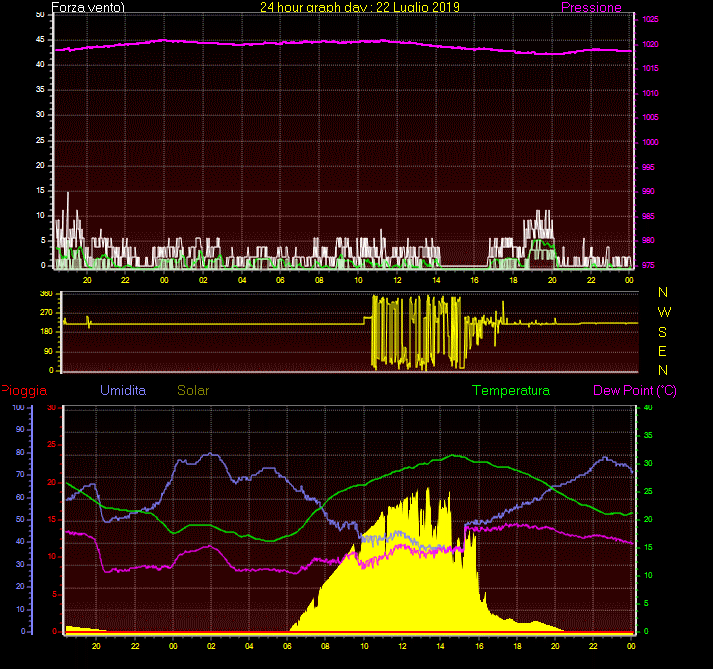The height and width of the screenshot is (669, 713).
Task: Click blue humidity axis value '60'
Action: [20, 498]
